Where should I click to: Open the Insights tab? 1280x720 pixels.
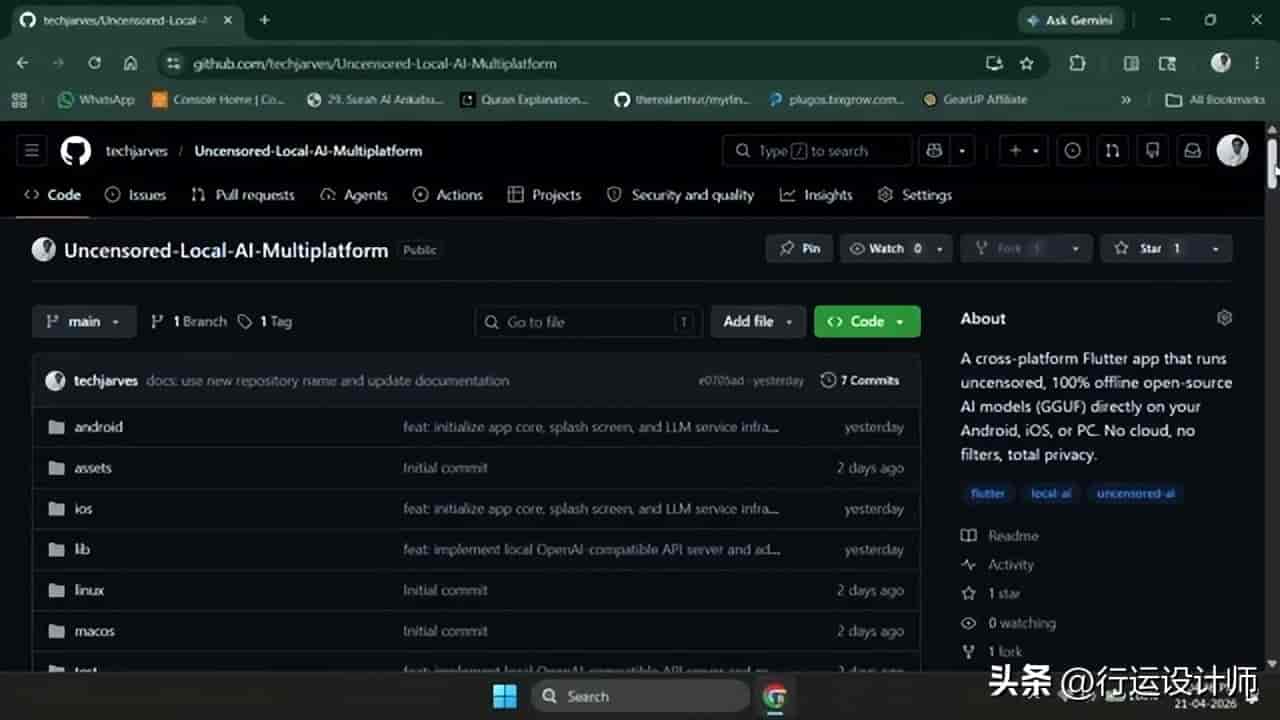(x=817, y=195)
